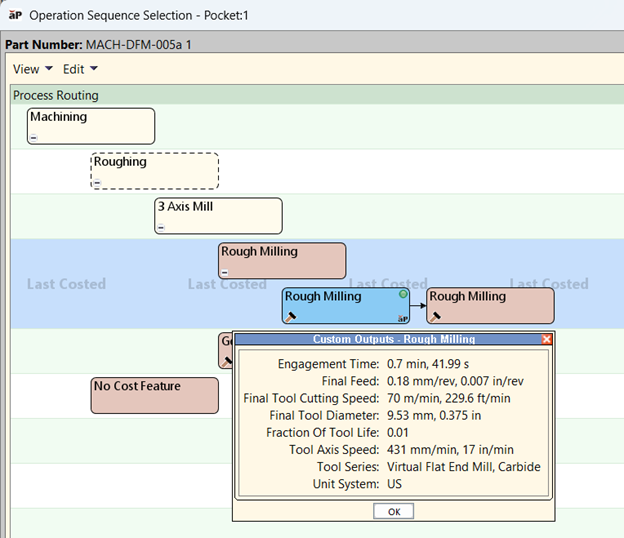Open the View menu

pyautogui.click(x=32, y=69)
